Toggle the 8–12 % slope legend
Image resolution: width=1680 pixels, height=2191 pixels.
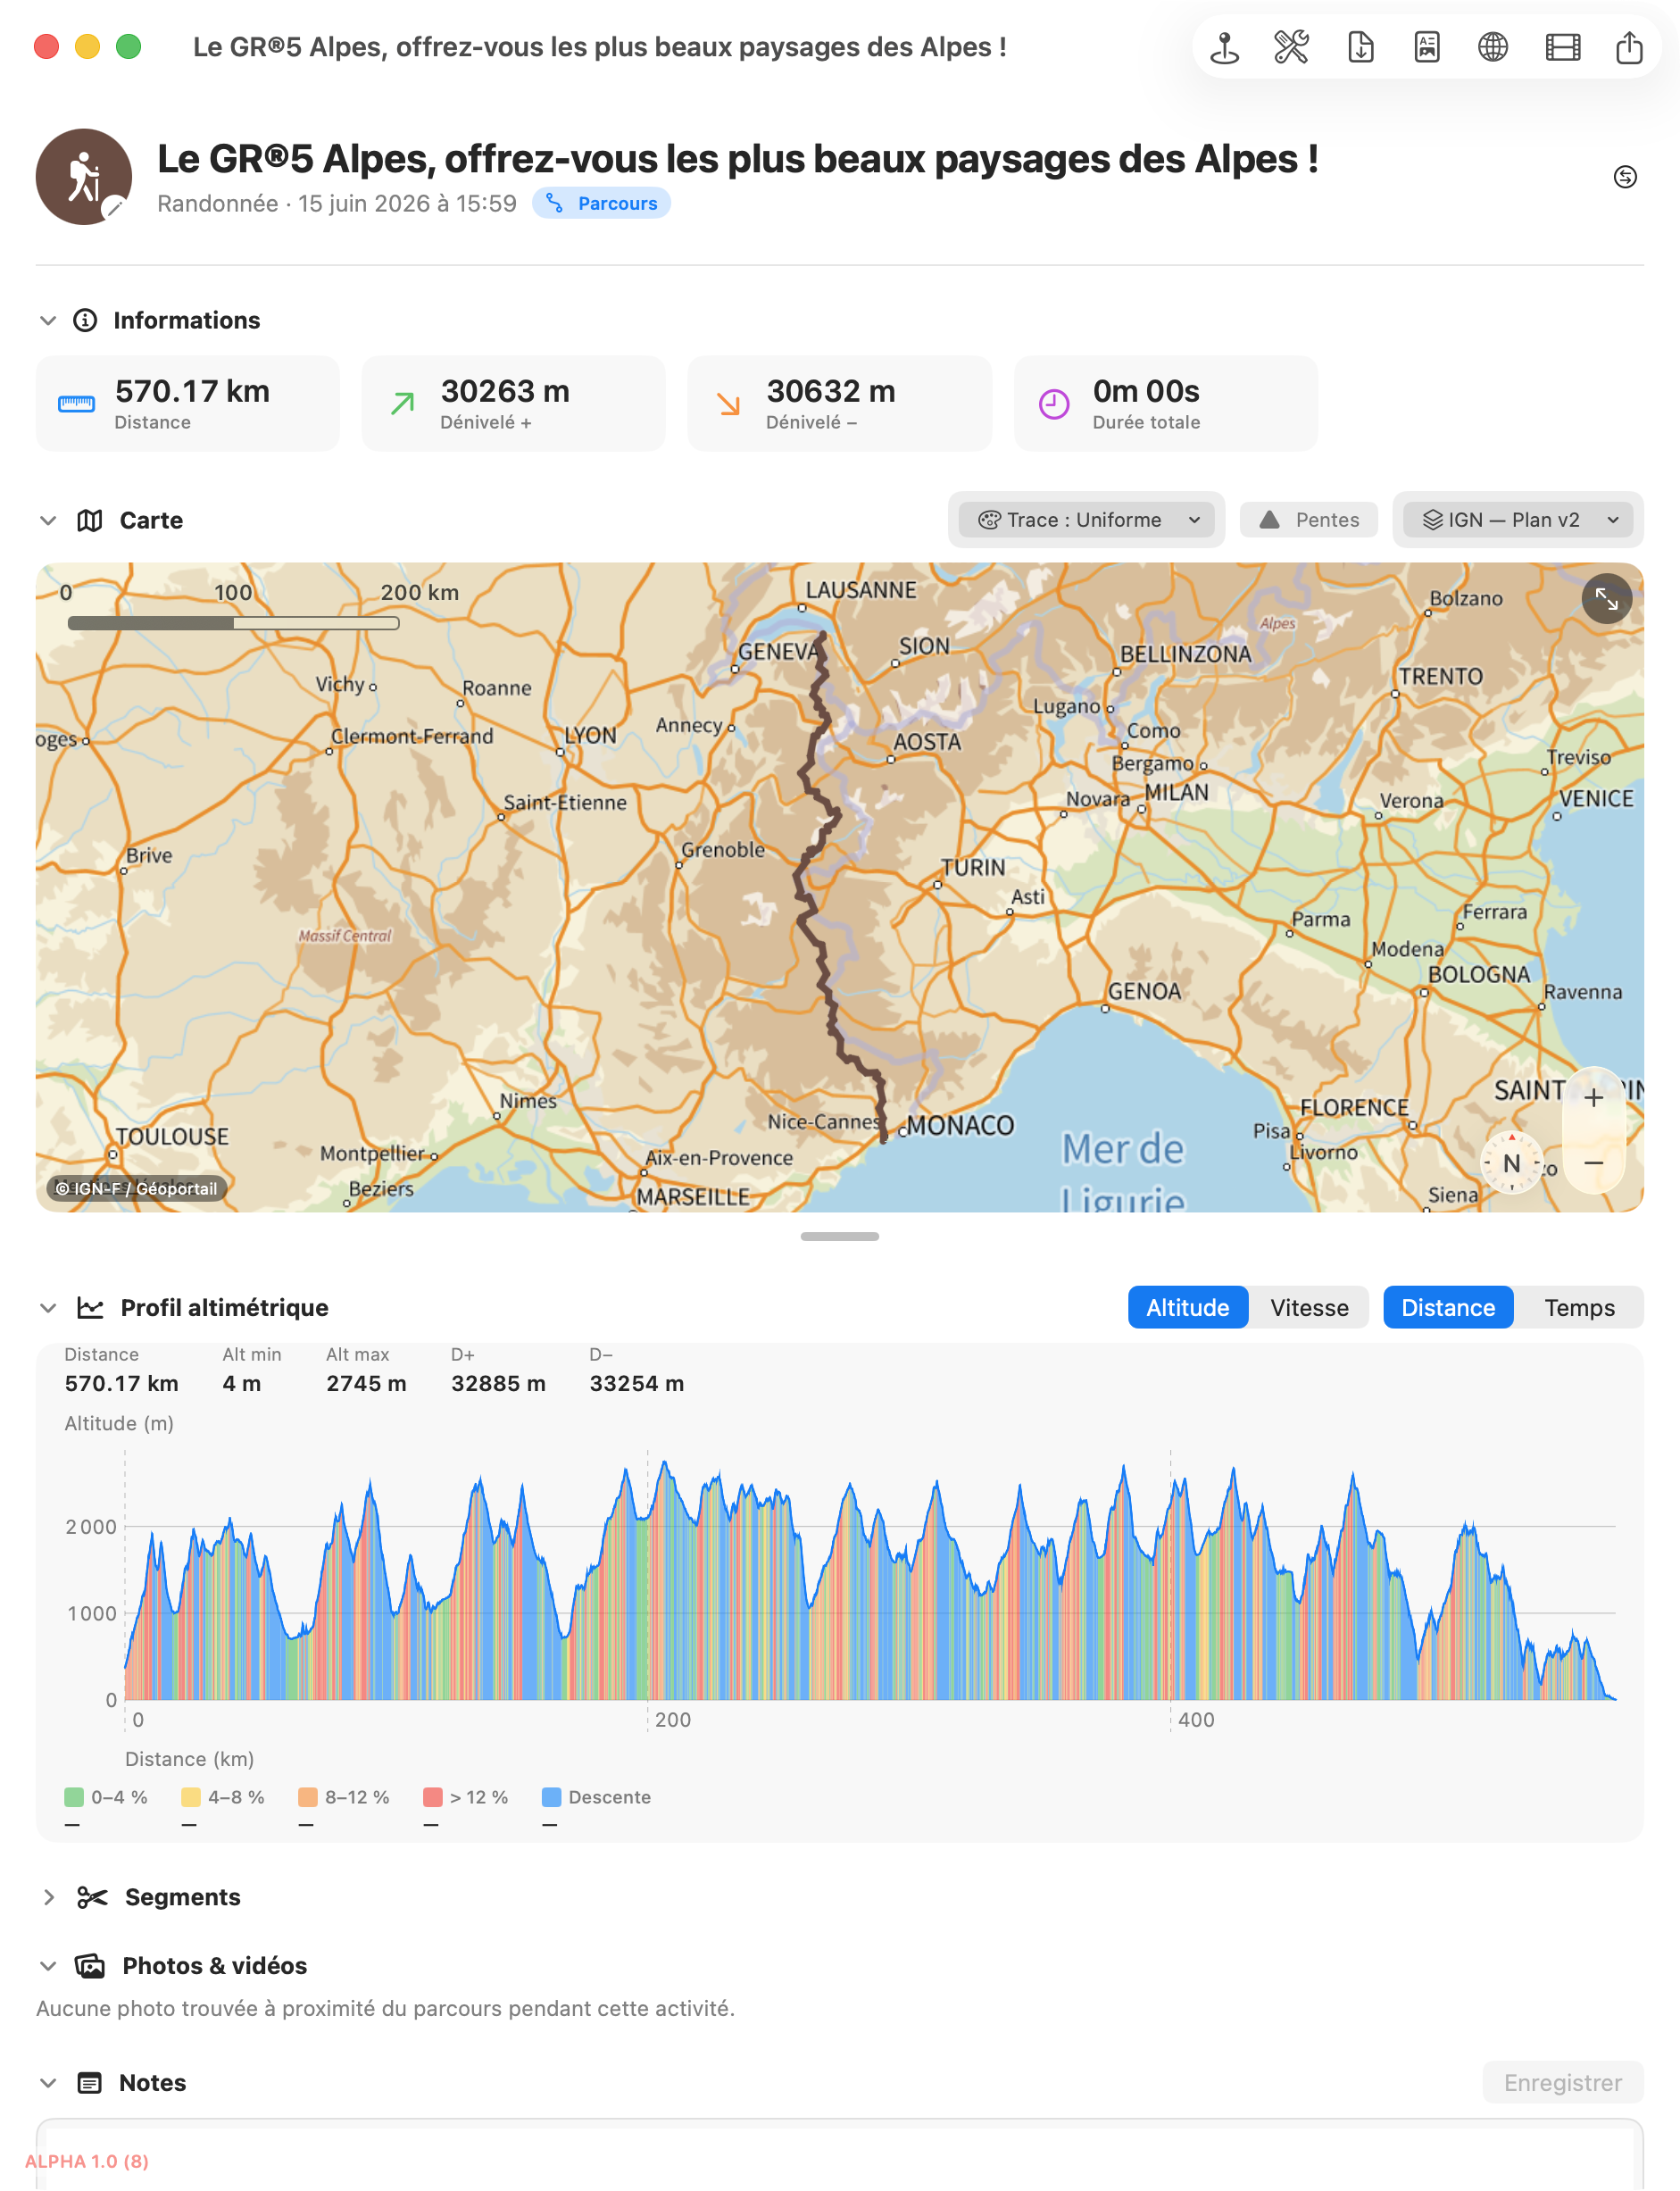tap(344, 1797)
